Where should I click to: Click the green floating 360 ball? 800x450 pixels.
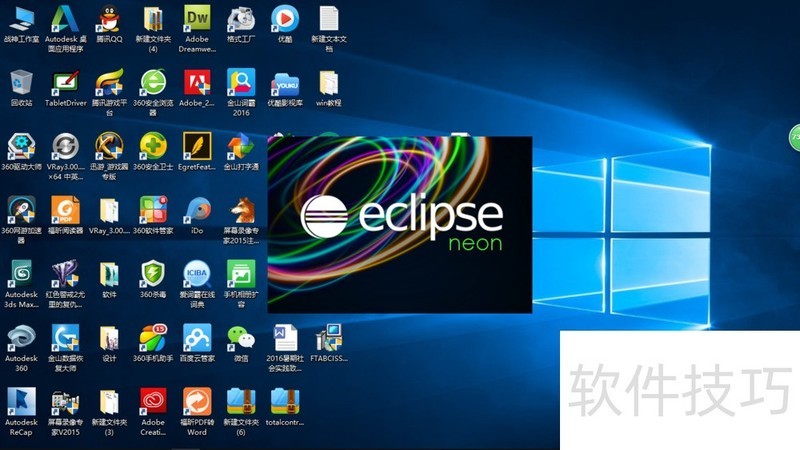[795, 137]
